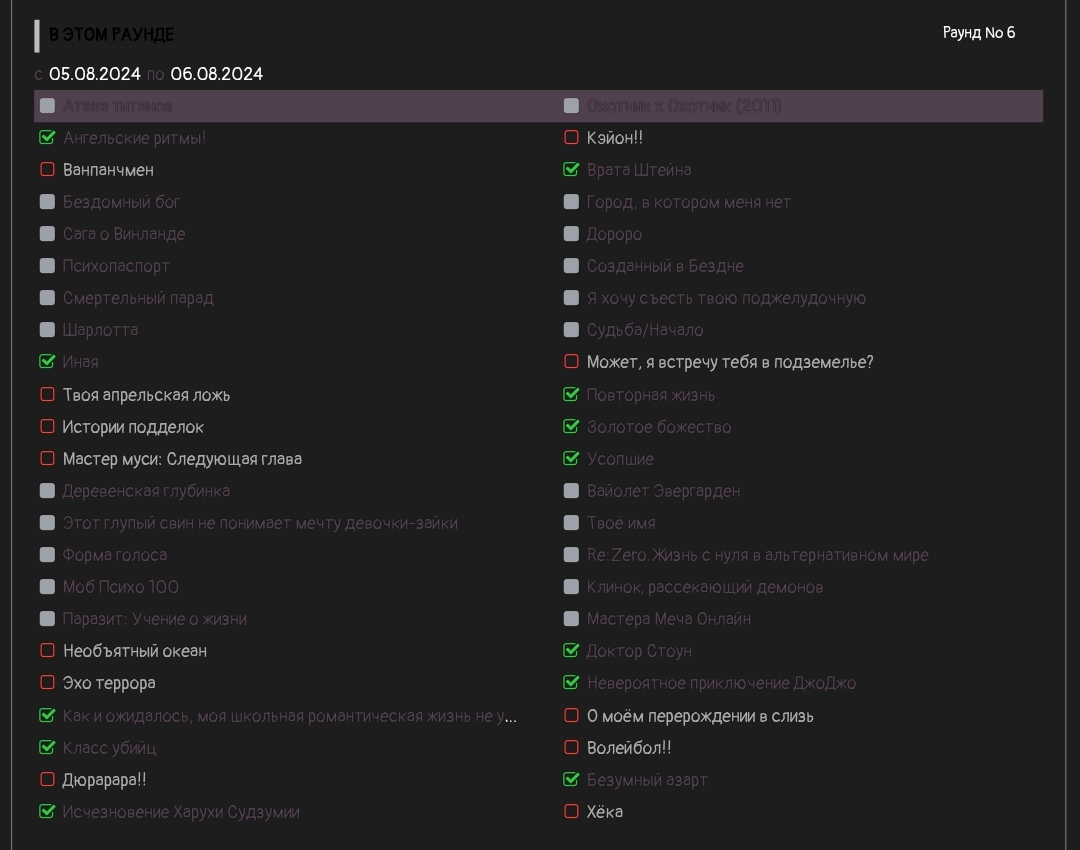Image resolution: width=1080 pixels, height=850 pixels.
Task: Uncheck the Ангельские ритмы! checkbox
Action: tap(47, 138)
